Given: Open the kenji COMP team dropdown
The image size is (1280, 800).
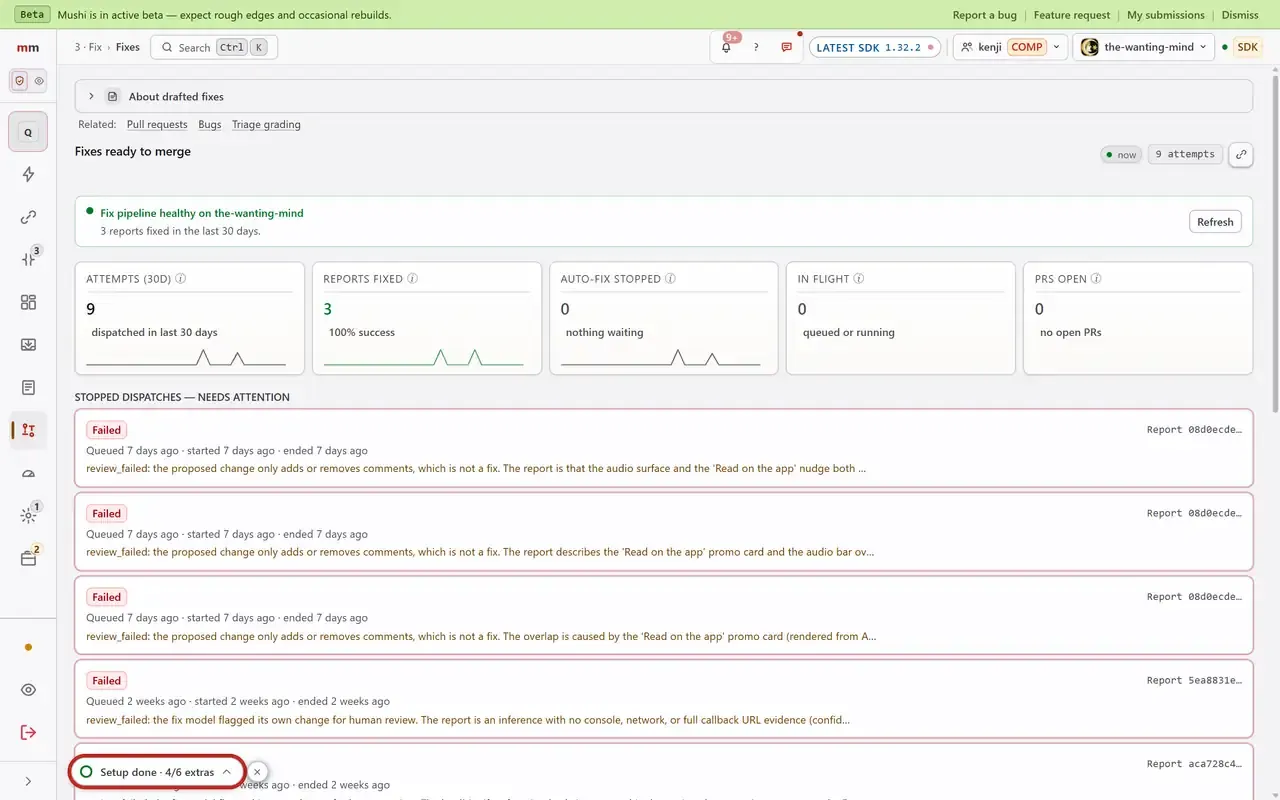Looking at the screenshot, I should pyautogui.click(x=1008, y=47).
